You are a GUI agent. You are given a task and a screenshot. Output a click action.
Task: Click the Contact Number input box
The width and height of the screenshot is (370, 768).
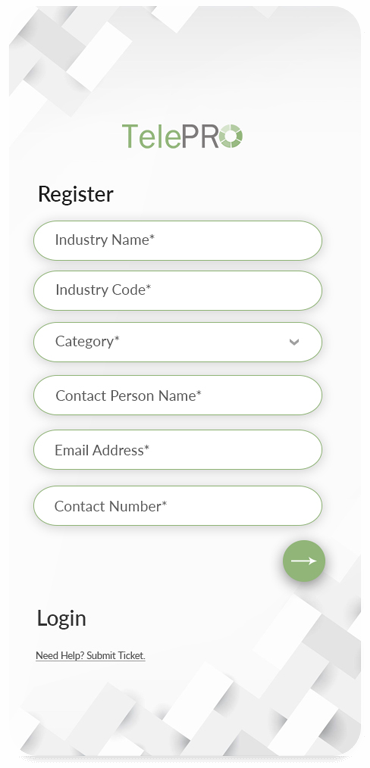[178, 506]
